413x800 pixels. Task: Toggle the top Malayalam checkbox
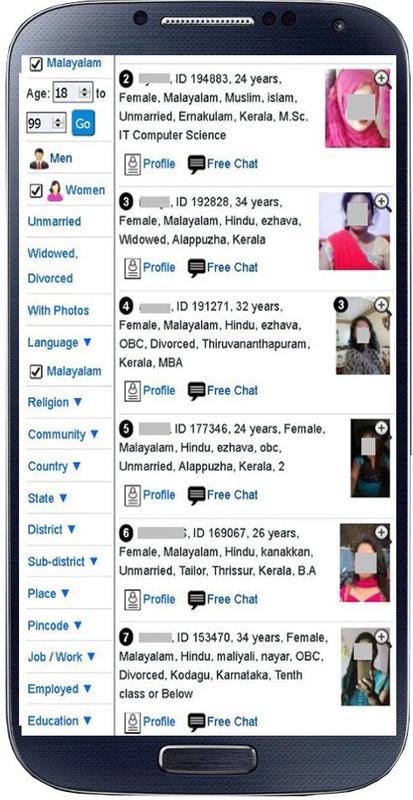pos(36,64)
